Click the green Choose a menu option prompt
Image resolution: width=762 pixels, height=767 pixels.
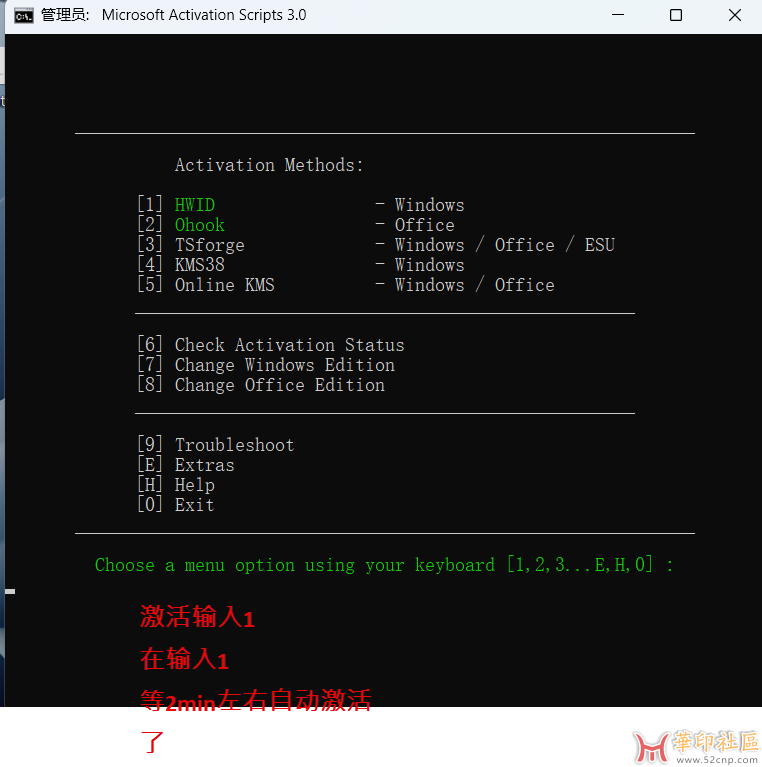tap(384, 565)
